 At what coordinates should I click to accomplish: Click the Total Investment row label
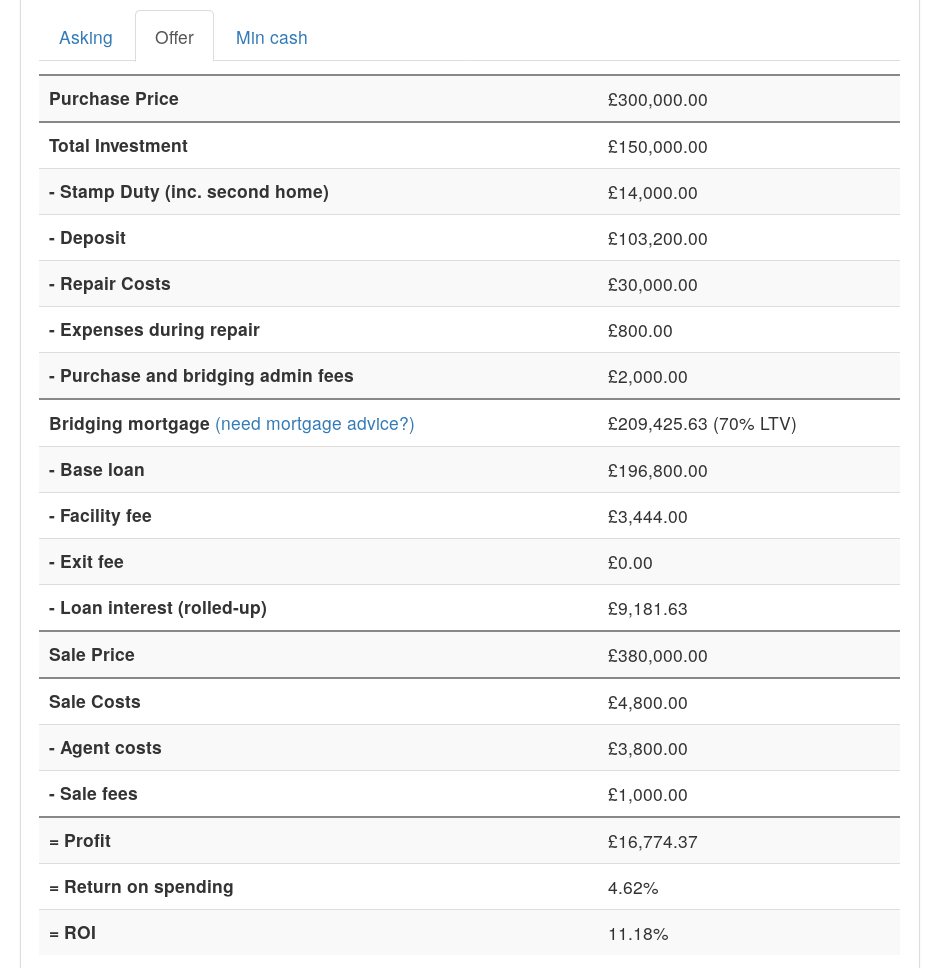[118, 146]
